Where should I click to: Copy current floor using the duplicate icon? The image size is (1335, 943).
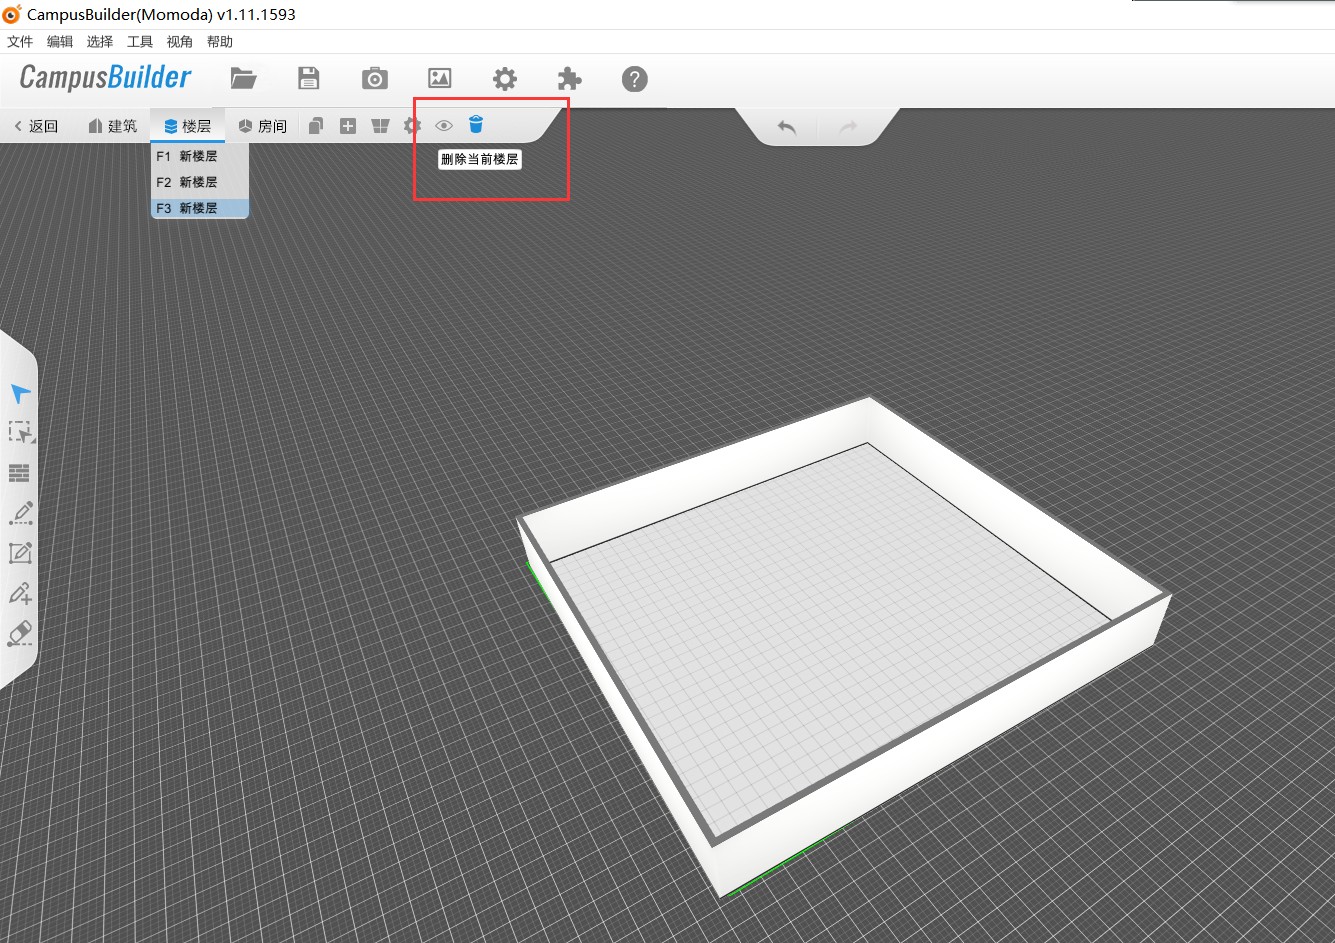(x=316, y=126)
